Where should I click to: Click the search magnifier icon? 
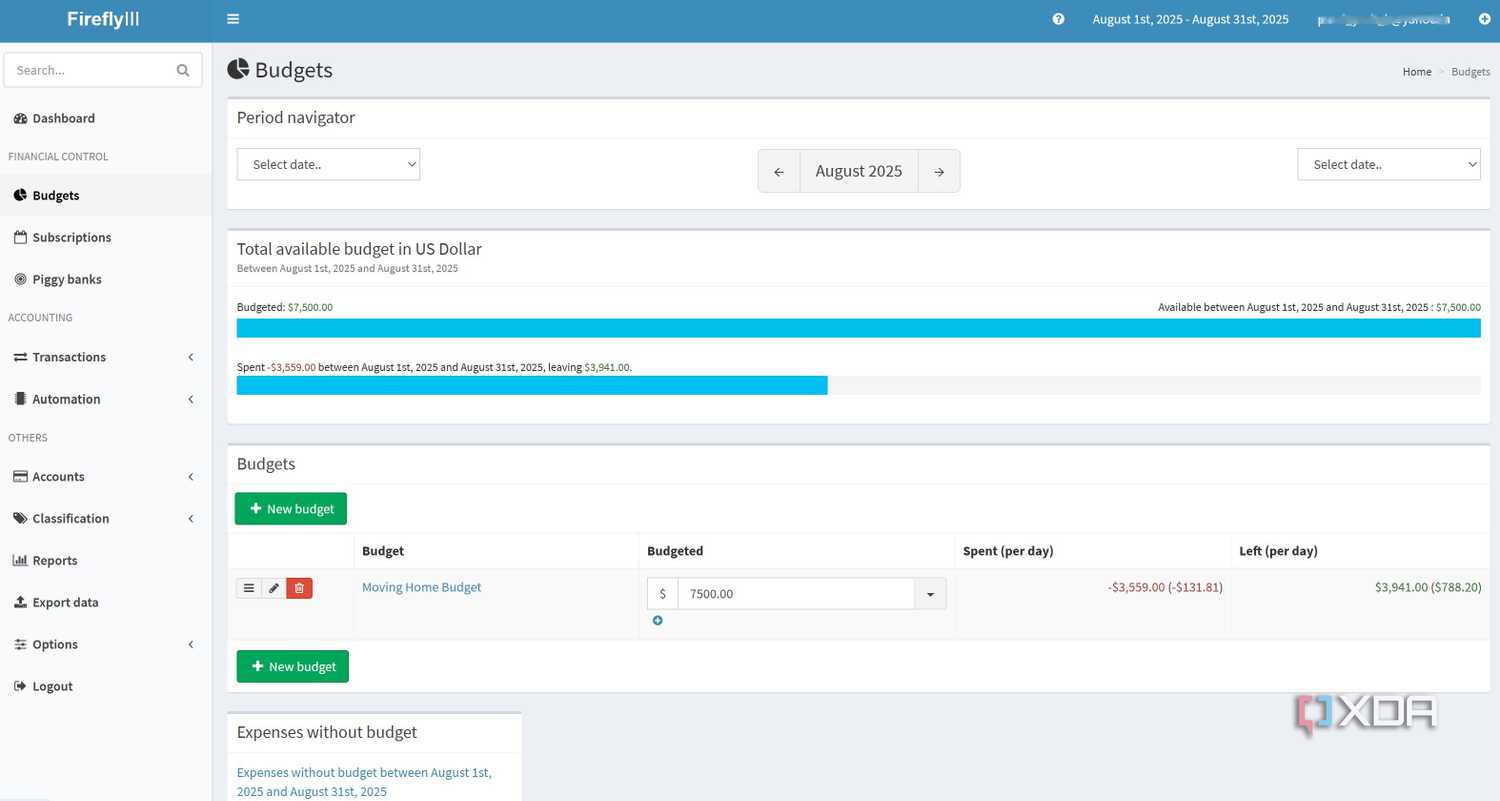(x=183, y=70)
